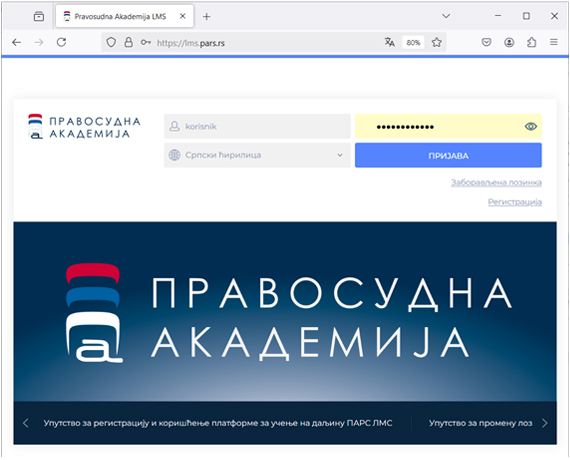Image resolution: width=570 pixels, height=460 pixels.
Task: Open saved logins key icon
Action: click(146, 43)
